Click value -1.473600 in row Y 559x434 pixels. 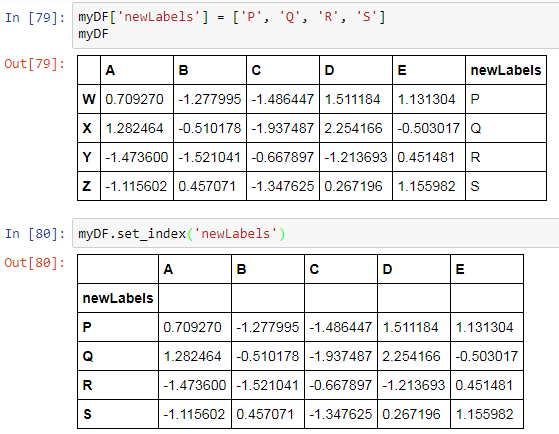click(137, 157)
